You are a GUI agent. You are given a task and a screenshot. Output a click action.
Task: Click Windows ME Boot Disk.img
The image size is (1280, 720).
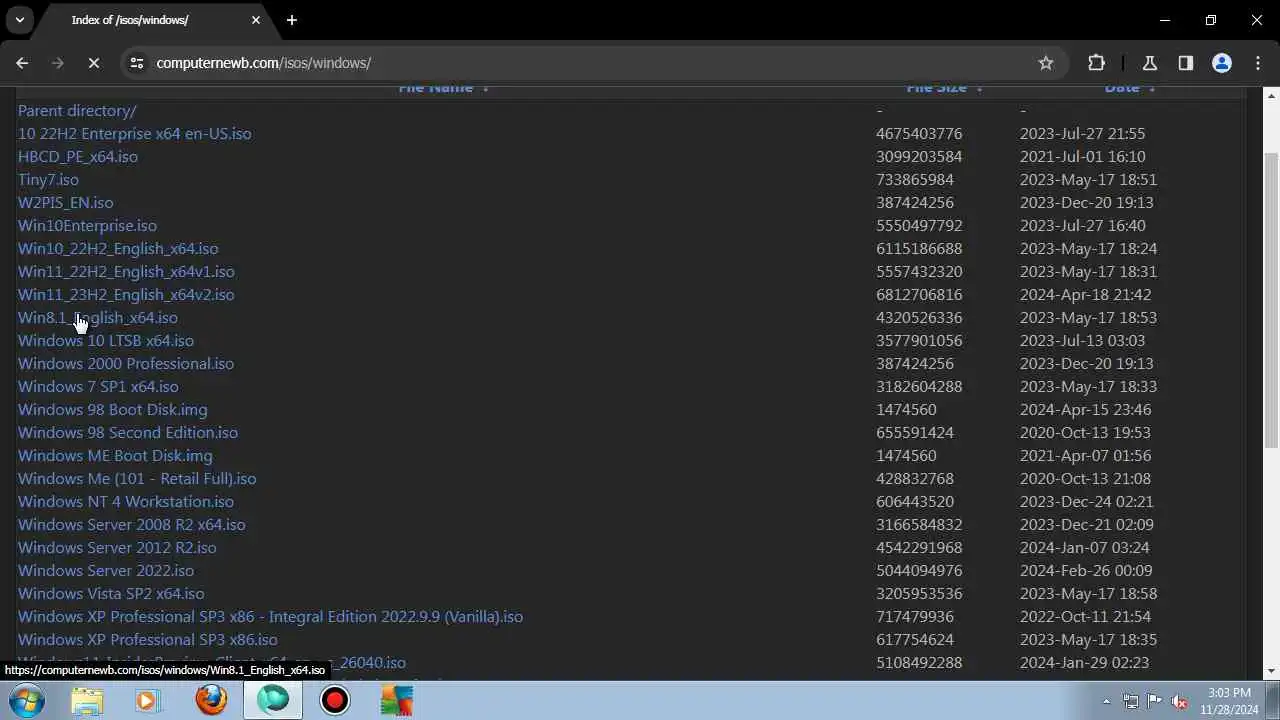click(x=115, y=455)
